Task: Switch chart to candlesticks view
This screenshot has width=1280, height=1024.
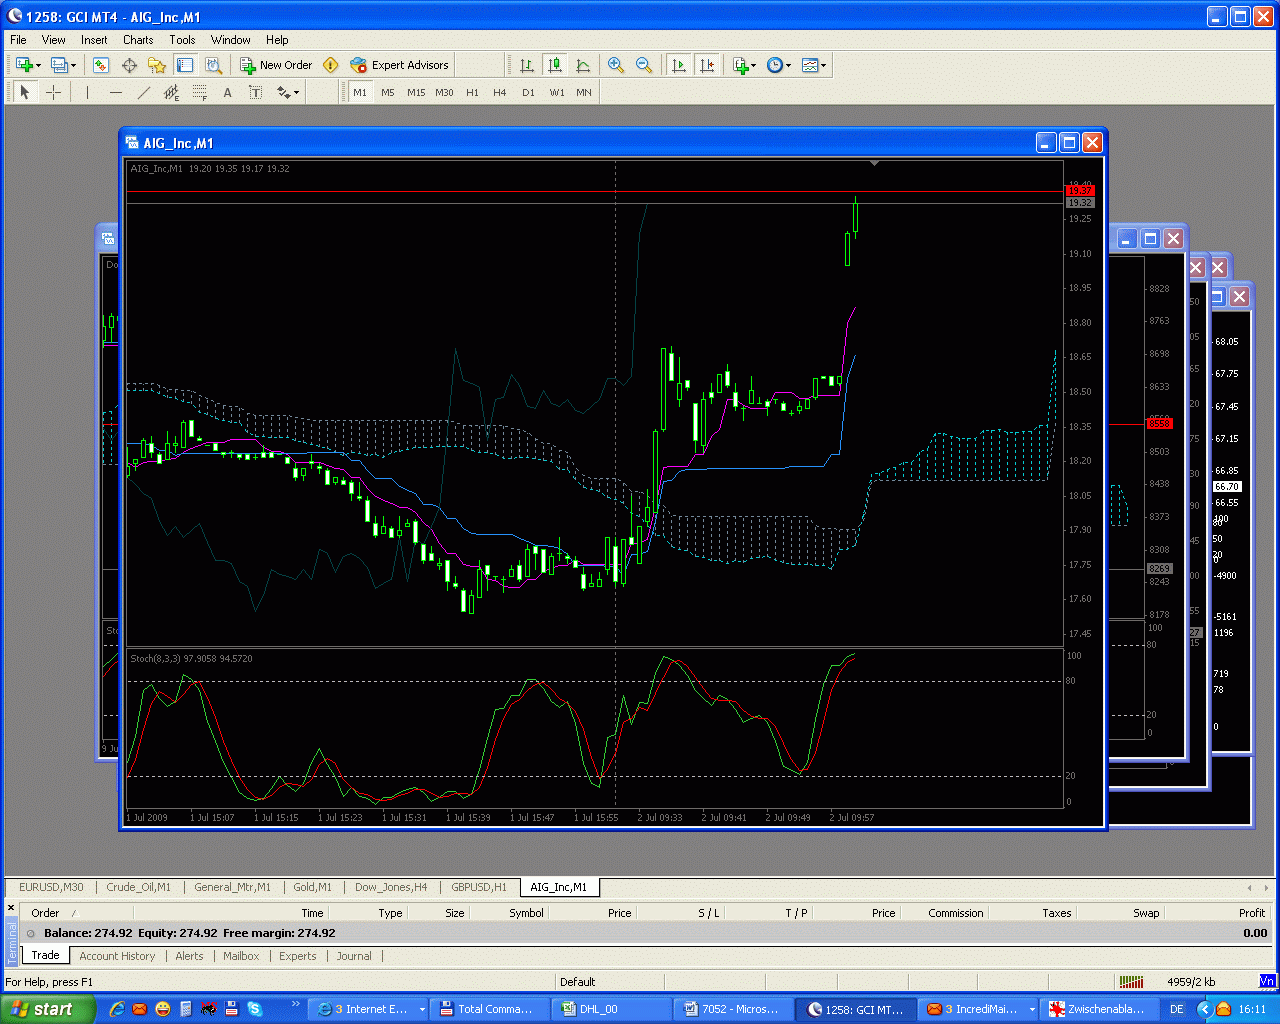Action: tap(555, 65)
